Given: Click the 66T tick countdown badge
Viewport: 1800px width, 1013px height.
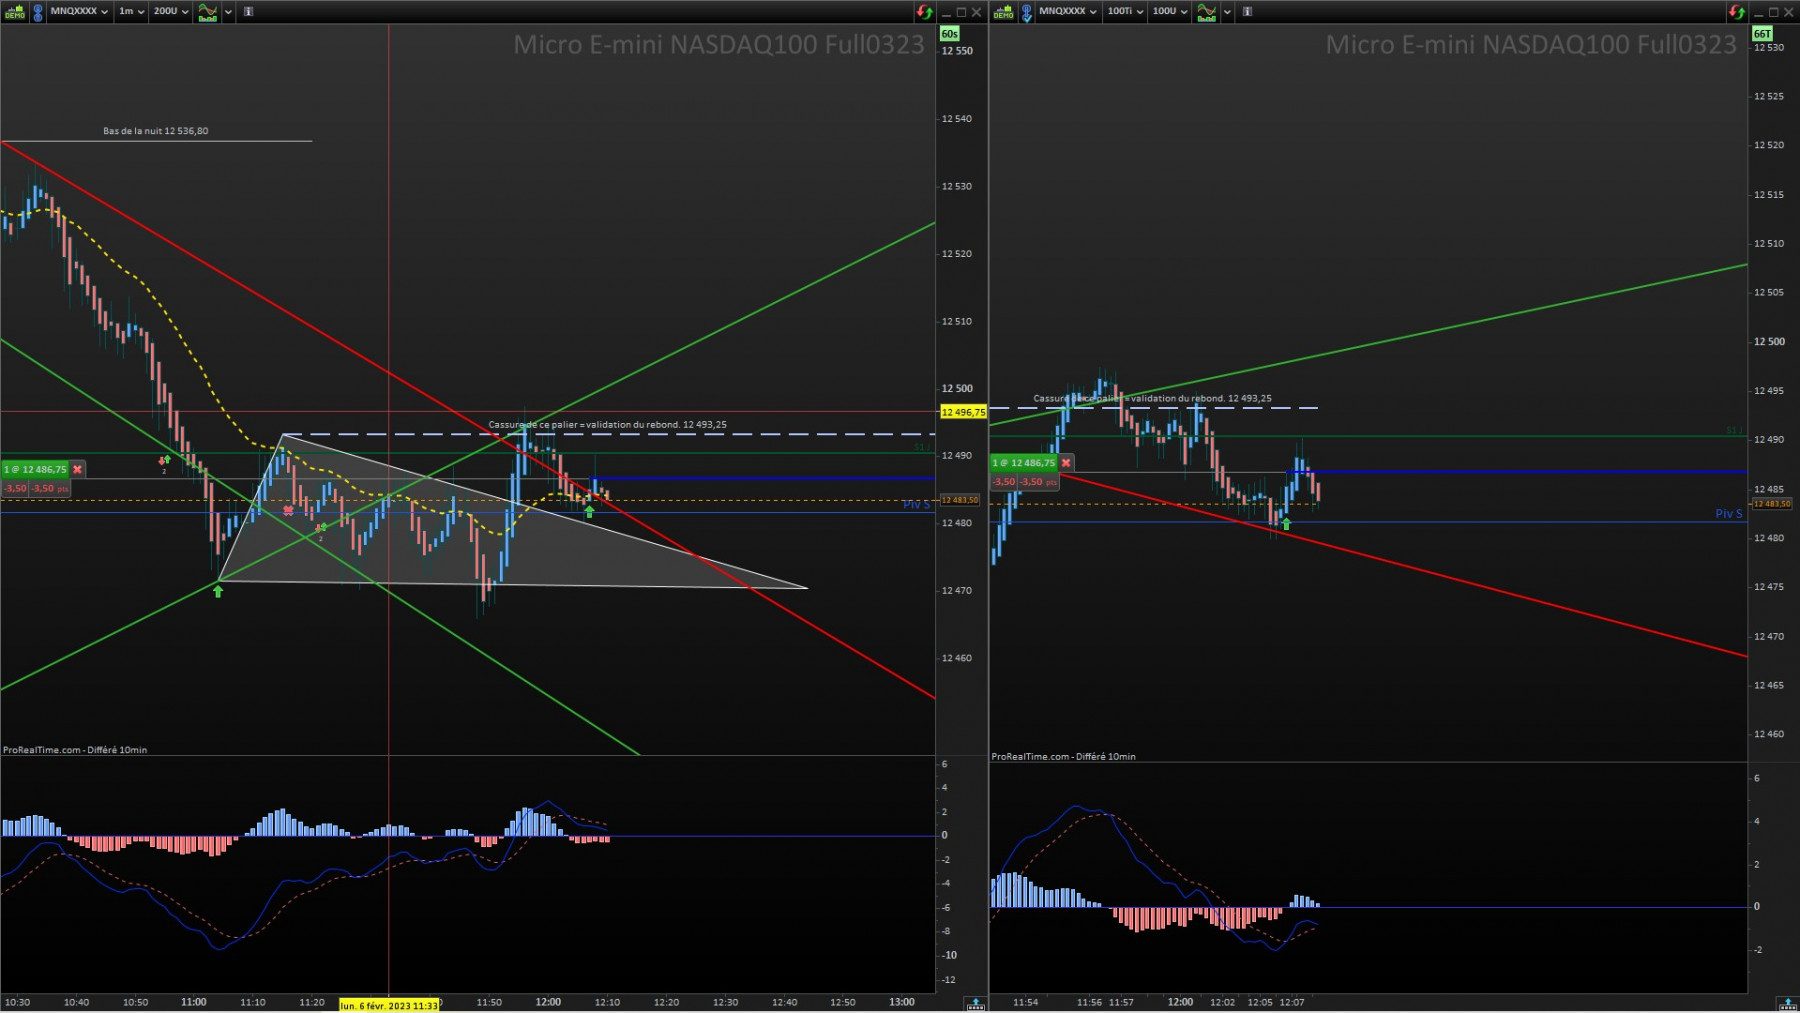Looking at the screenshot, I should coord(1762,34).
